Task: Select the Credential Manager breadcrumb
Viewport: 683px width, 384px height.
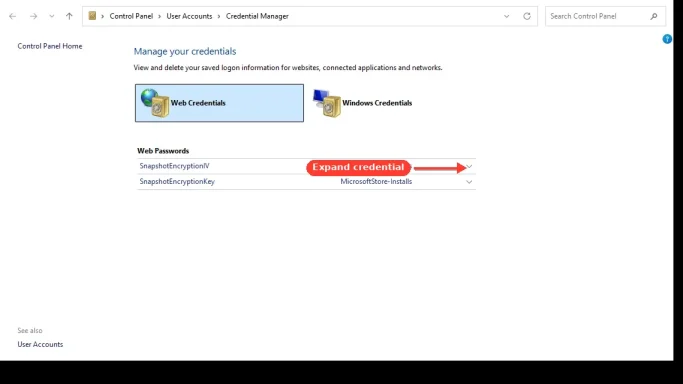Action: (x=257, y=16)
